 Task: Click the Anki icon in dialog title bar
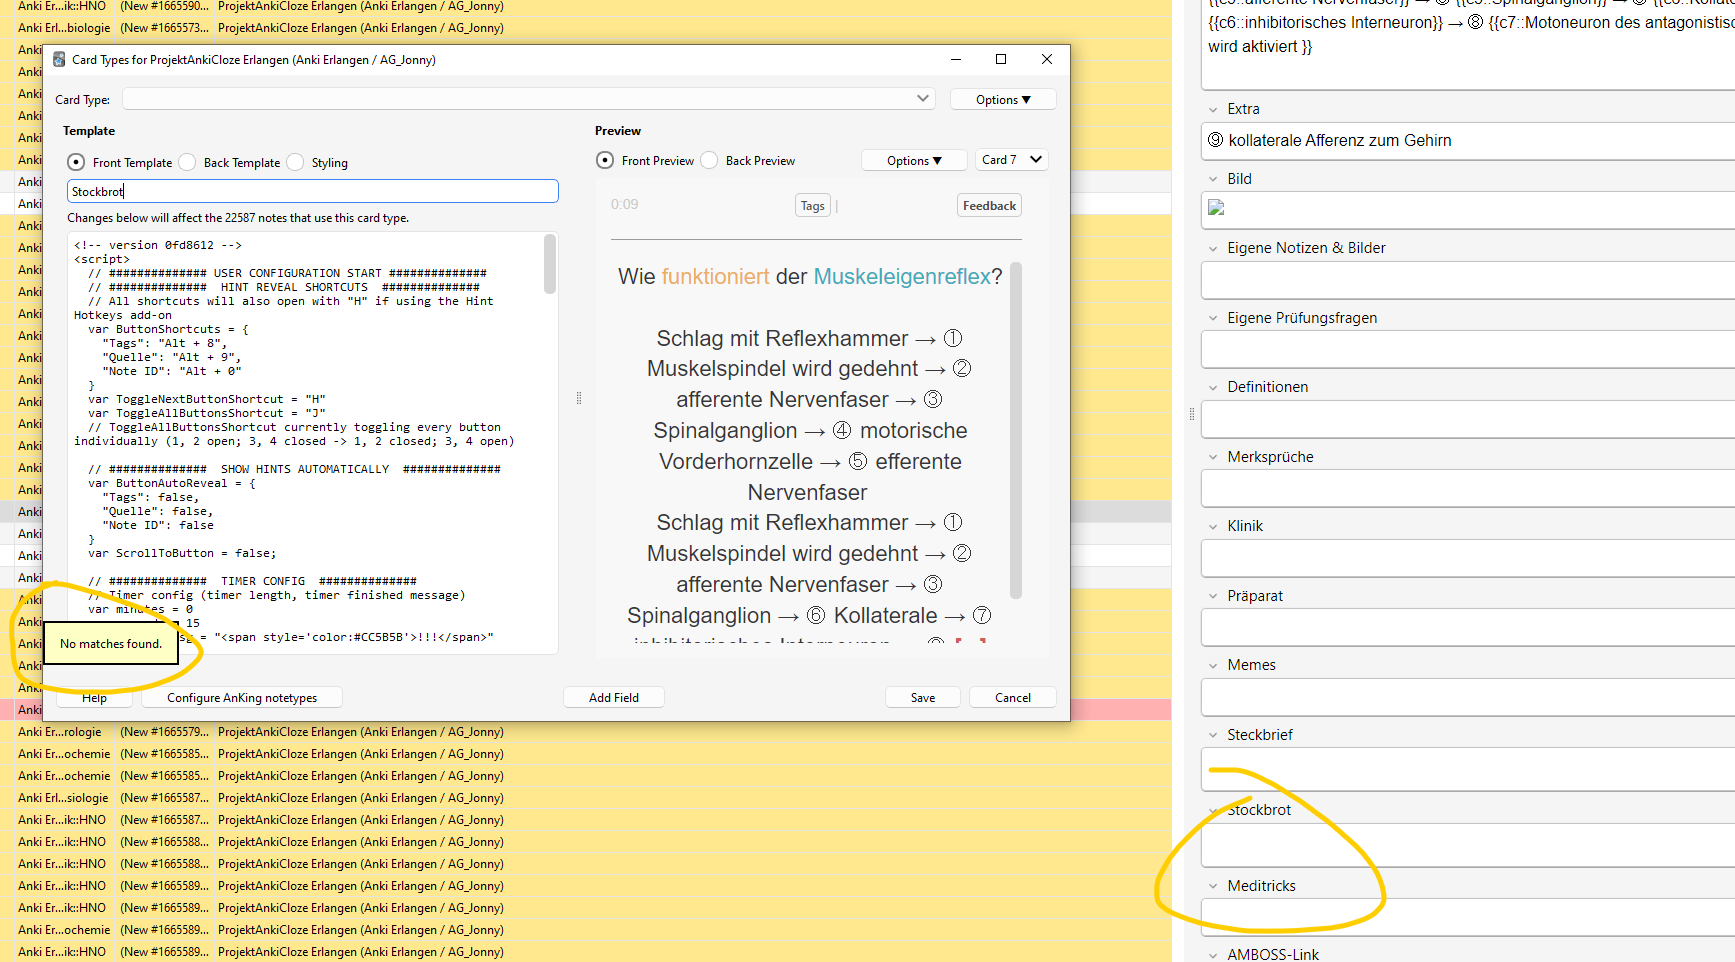59,60
